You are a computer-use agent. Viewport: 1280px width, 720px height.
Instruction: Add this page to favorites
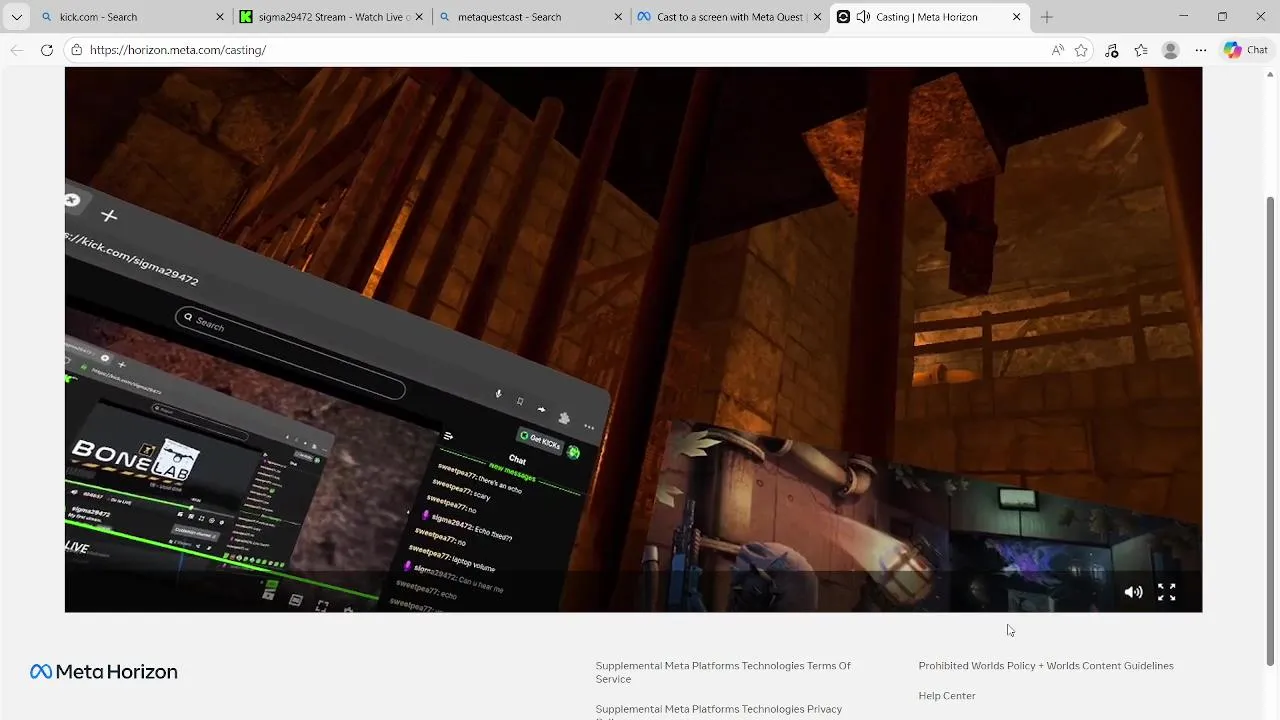[1081, 50]
